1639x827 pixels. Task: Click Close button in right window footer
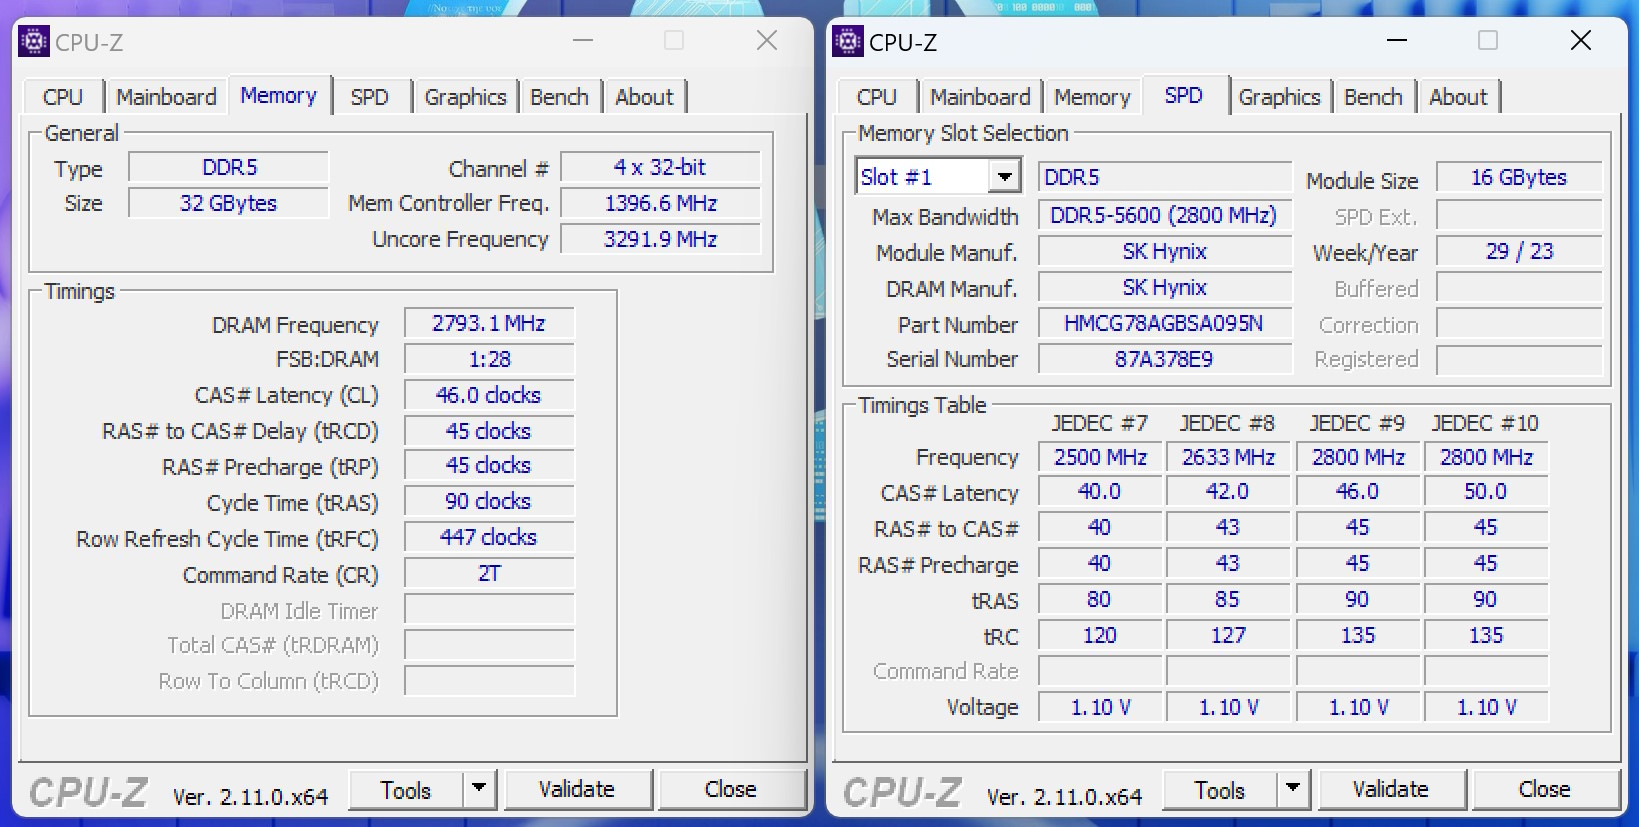(1546, 790)
